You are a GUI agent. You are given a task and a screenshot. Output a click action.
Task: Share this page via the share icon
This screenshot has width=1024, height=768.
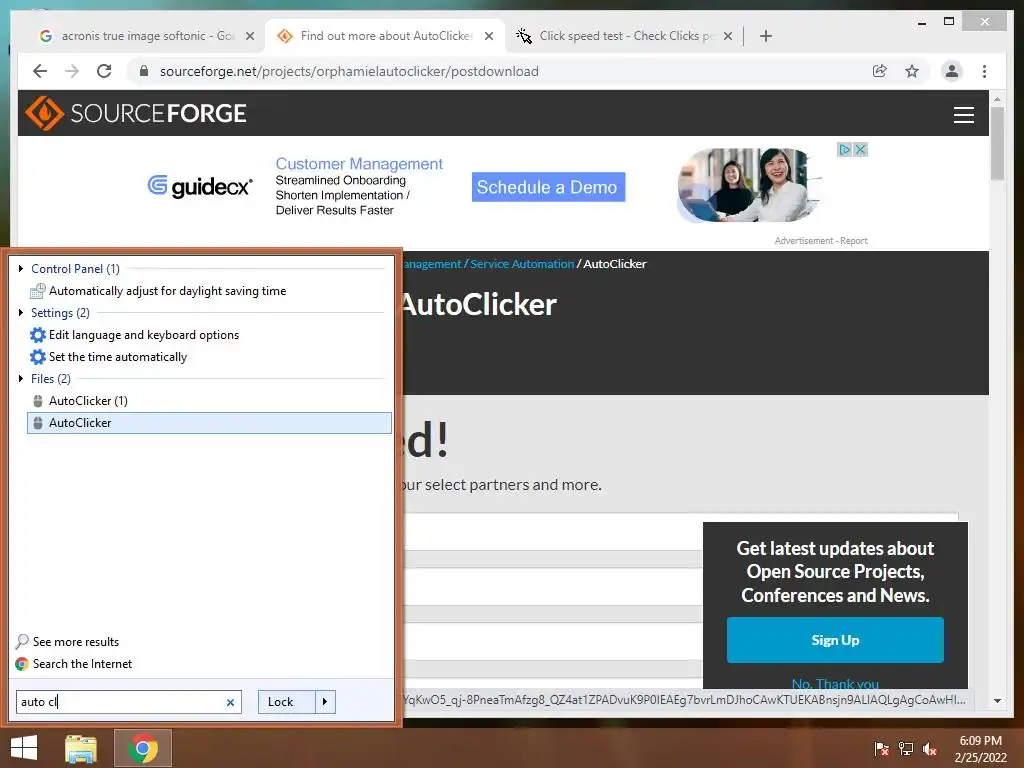880,71
